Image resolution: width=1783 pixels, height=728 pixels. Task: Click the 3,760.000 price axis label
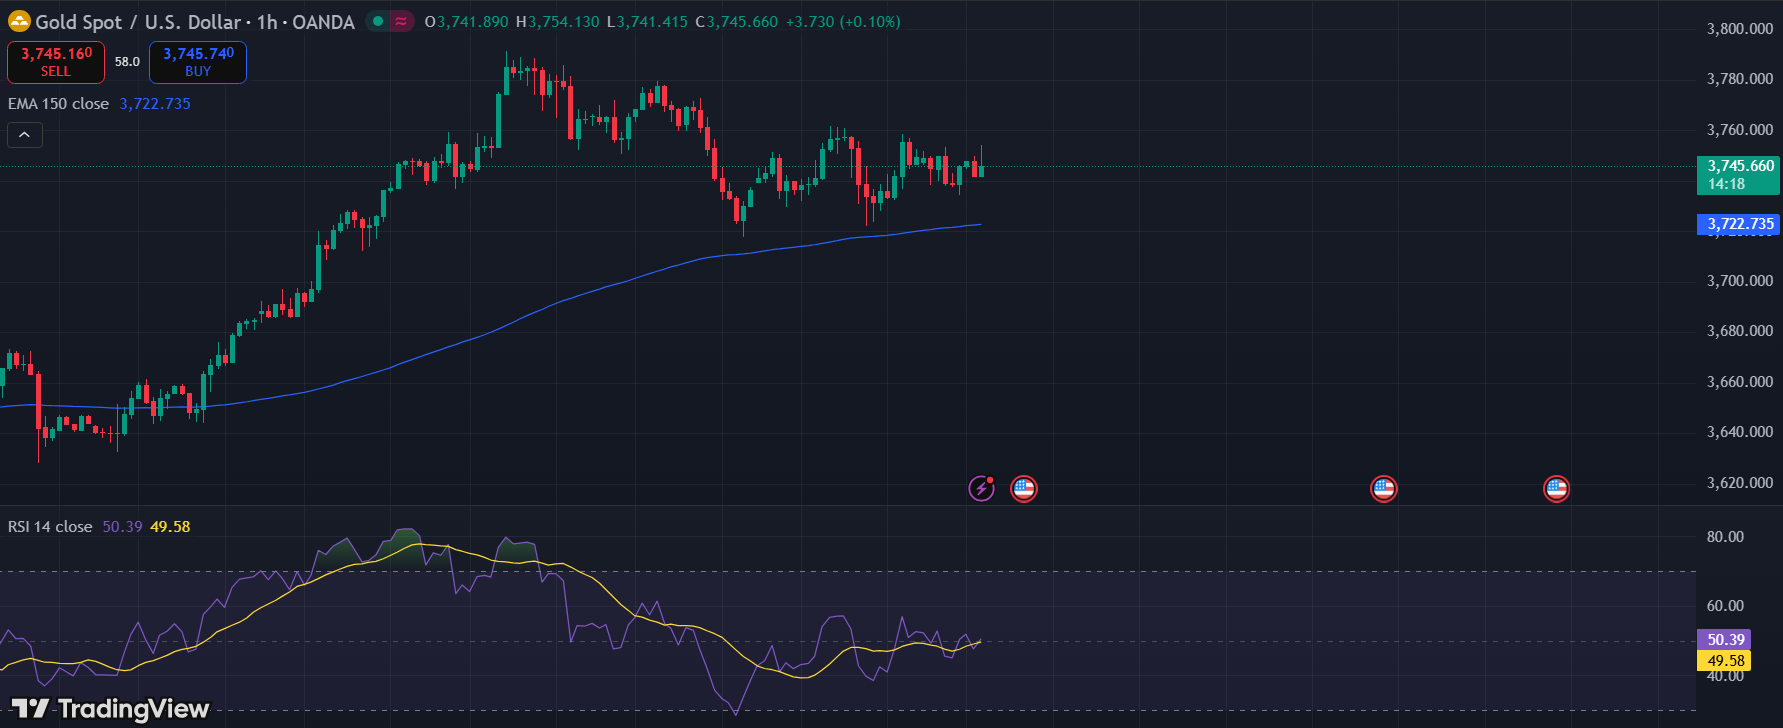1740,130
